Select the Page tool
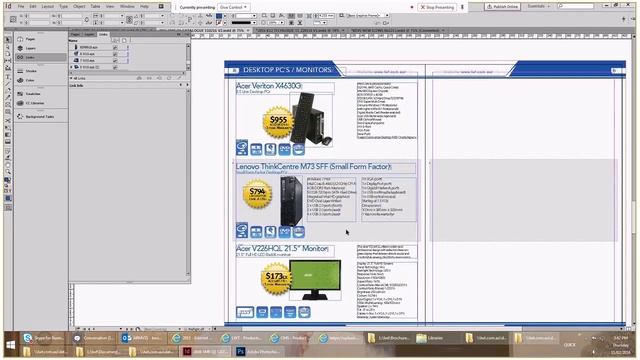Image resolution: width=640 pixels, height=360 pixels. click(8, 54)
